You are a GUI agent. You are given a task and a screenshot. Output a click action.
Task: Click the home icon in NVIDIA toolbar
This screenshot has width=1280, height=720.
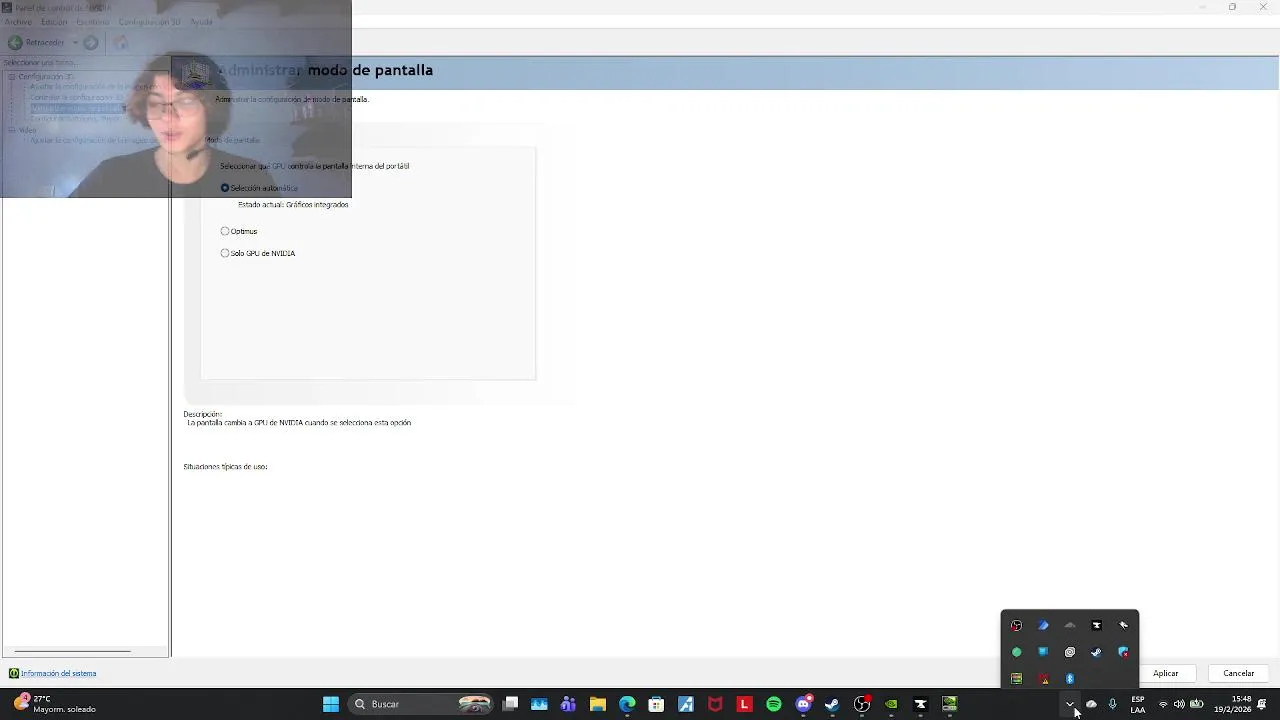coord(121,42)
